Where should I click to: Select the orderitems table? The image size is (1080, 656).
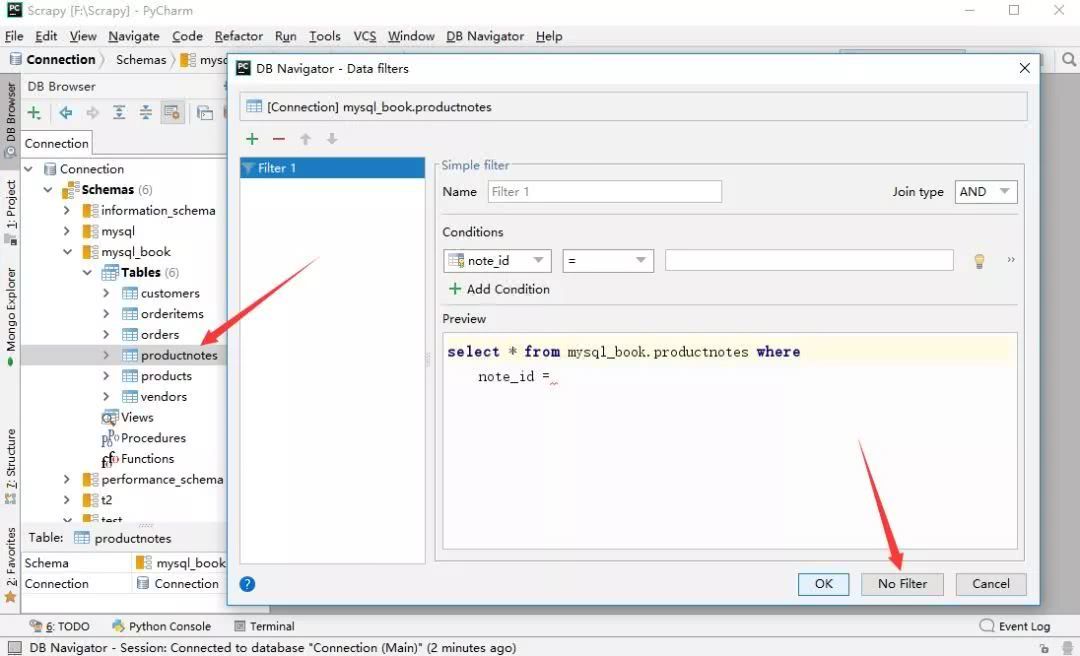[x=172, y=314]
